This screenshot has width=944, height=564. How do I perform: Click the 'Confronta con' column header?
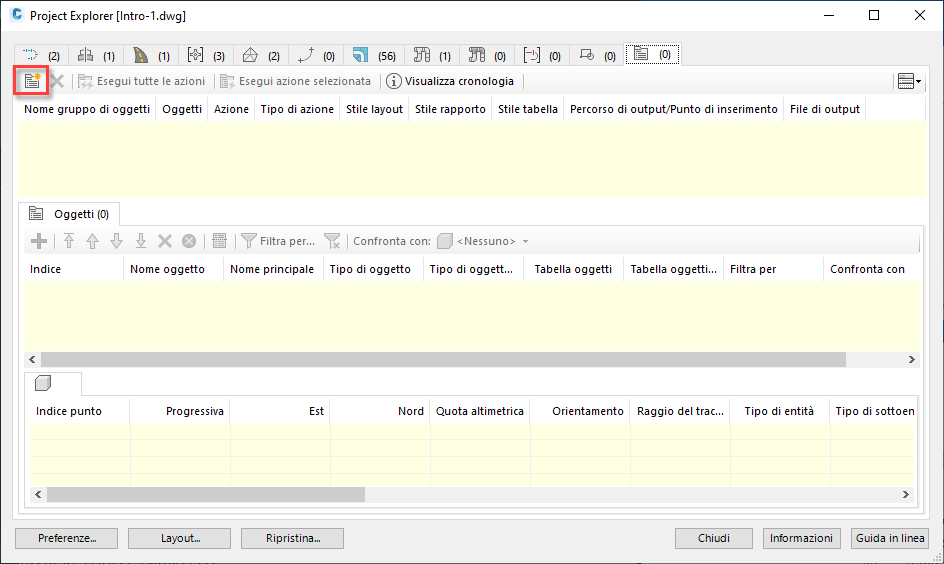coord(872,269)
